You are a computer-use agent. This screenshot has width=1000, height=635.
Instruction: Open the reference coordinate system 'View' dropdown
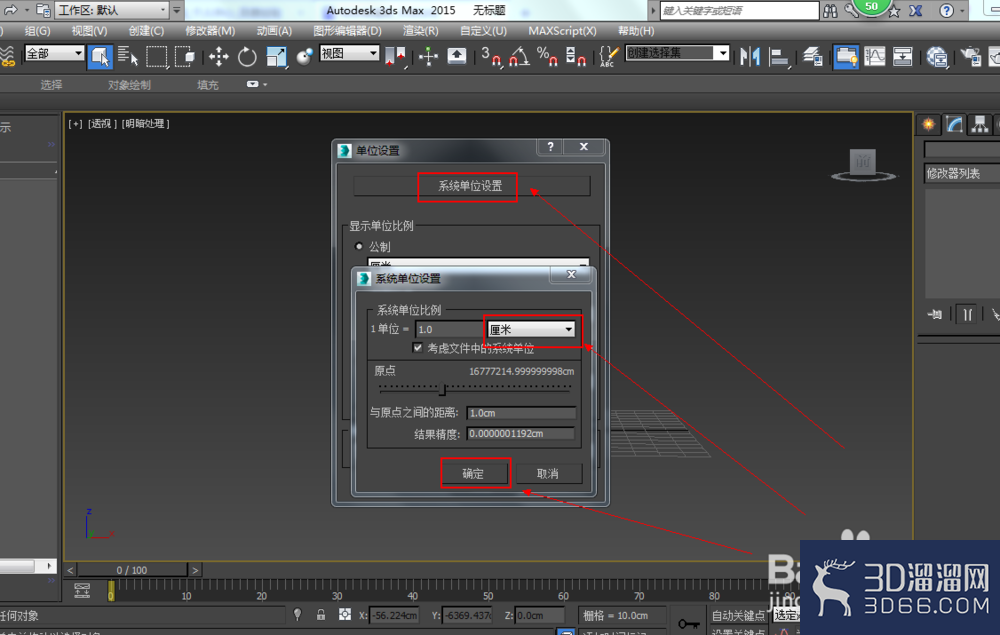click(349, 54)
